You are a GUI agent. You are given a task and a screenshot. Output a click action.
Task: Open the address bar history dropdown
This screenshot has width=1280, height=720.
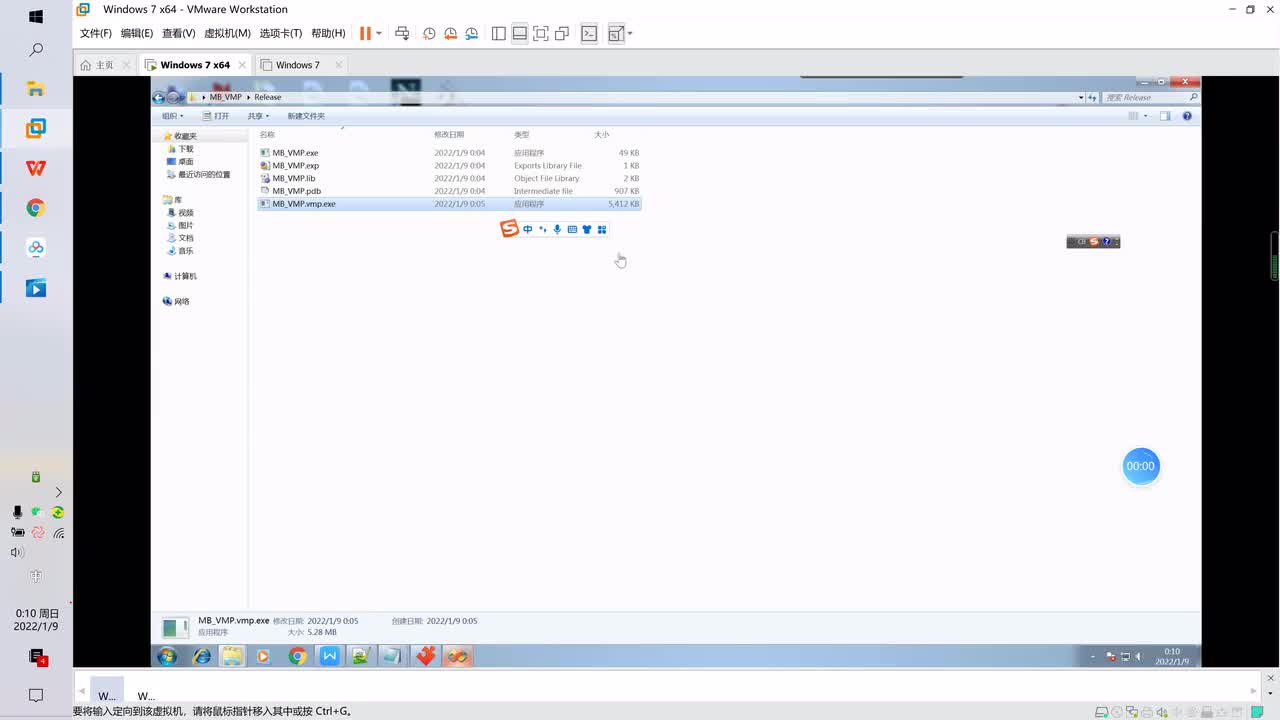(1081, 97)
